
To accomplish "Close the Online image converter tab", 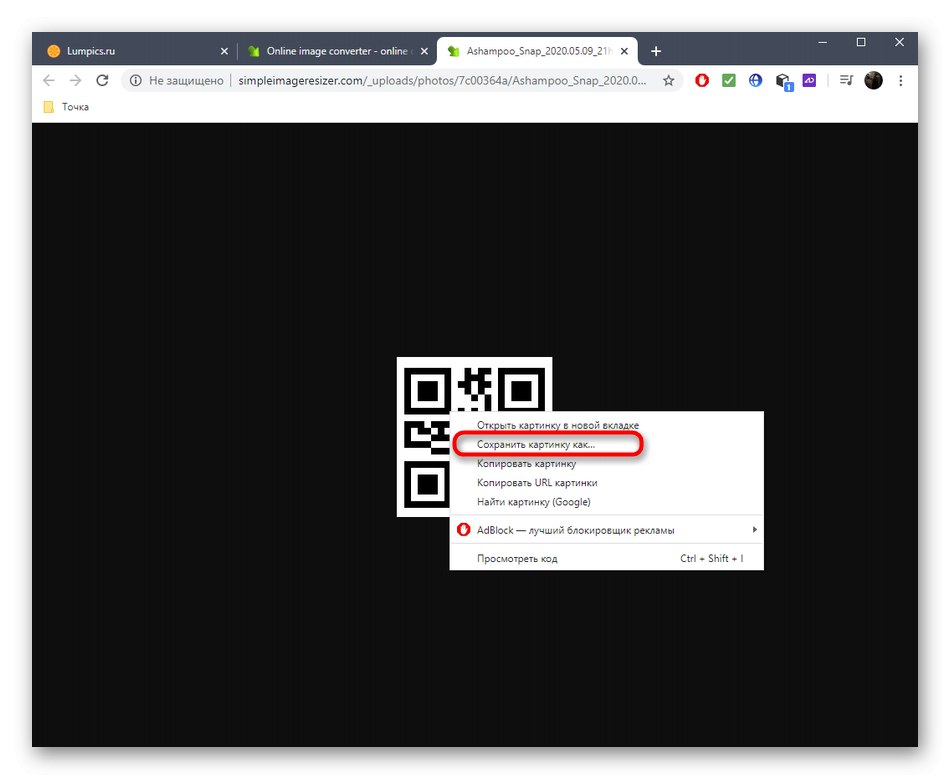I will pyautogui.click(x=424, y=51).
